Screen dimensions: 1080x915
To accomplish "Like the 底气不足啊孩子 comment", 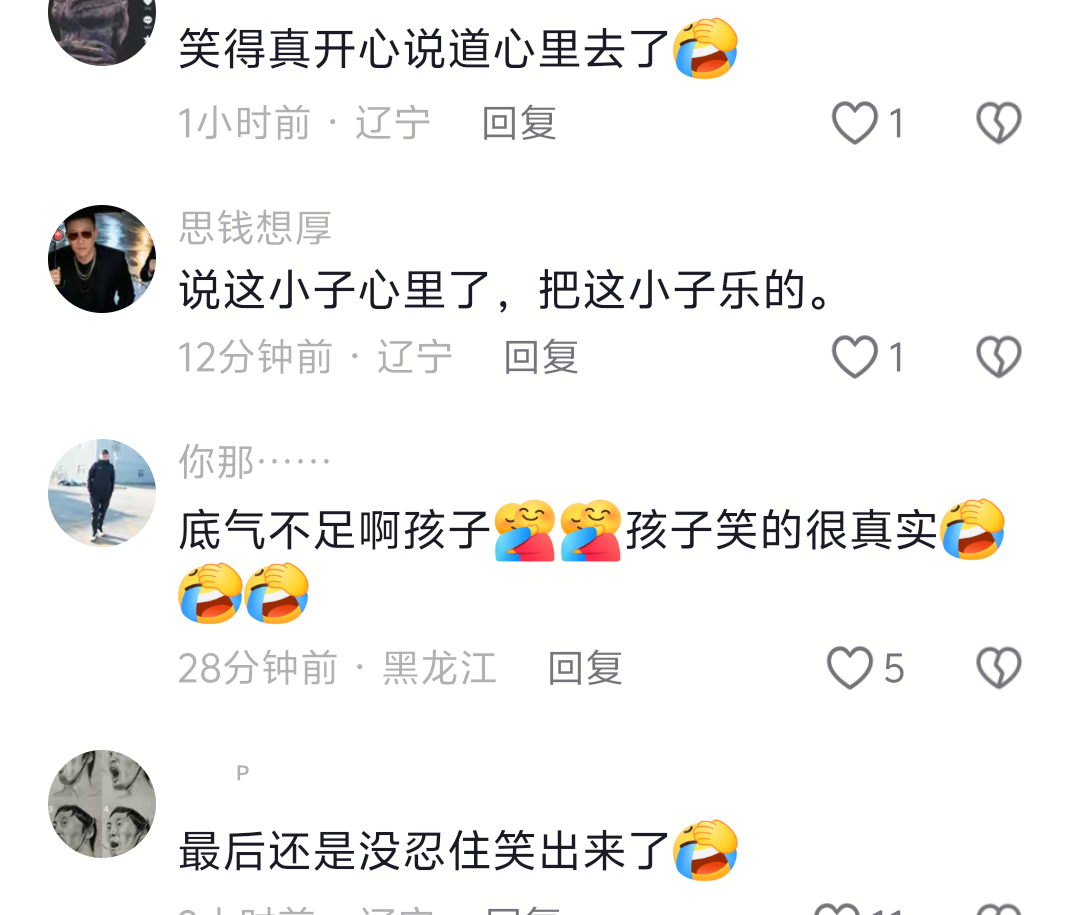I will [x=849, y=668].
